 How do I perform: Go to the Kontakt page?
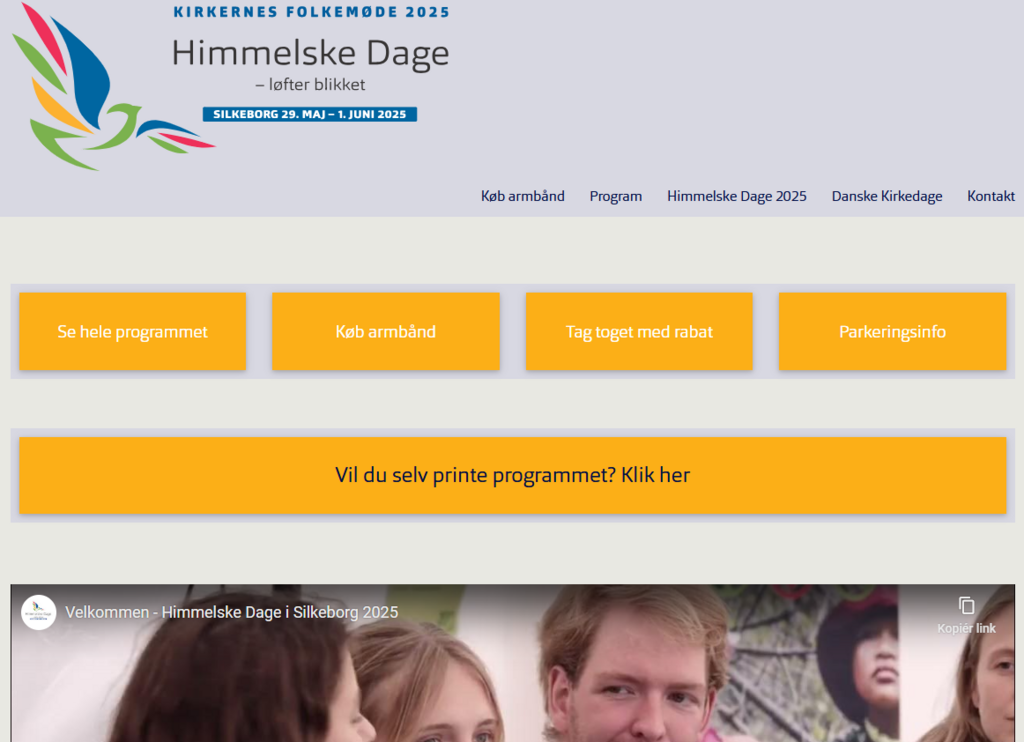991,196
